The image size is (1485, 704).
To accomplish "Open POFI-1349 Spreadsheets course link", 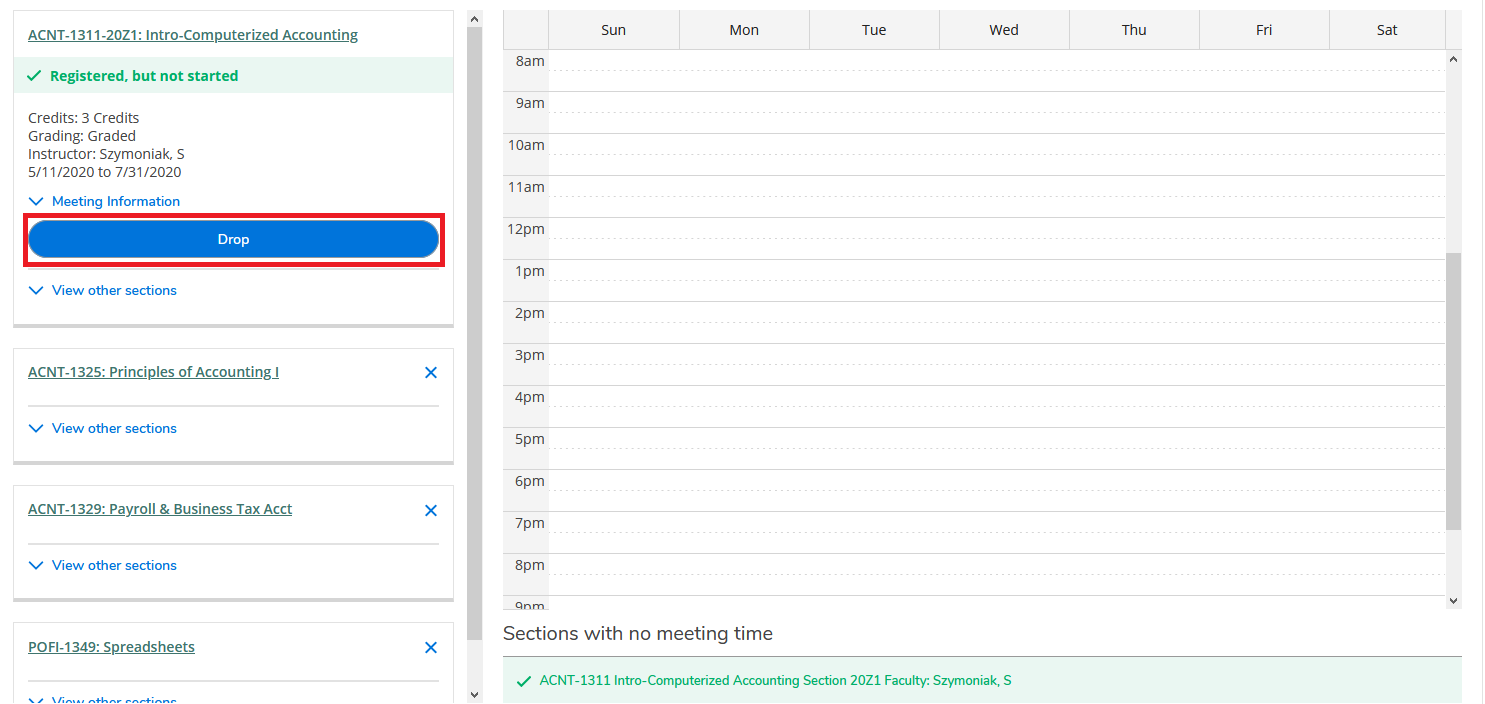I will [111, 647].
